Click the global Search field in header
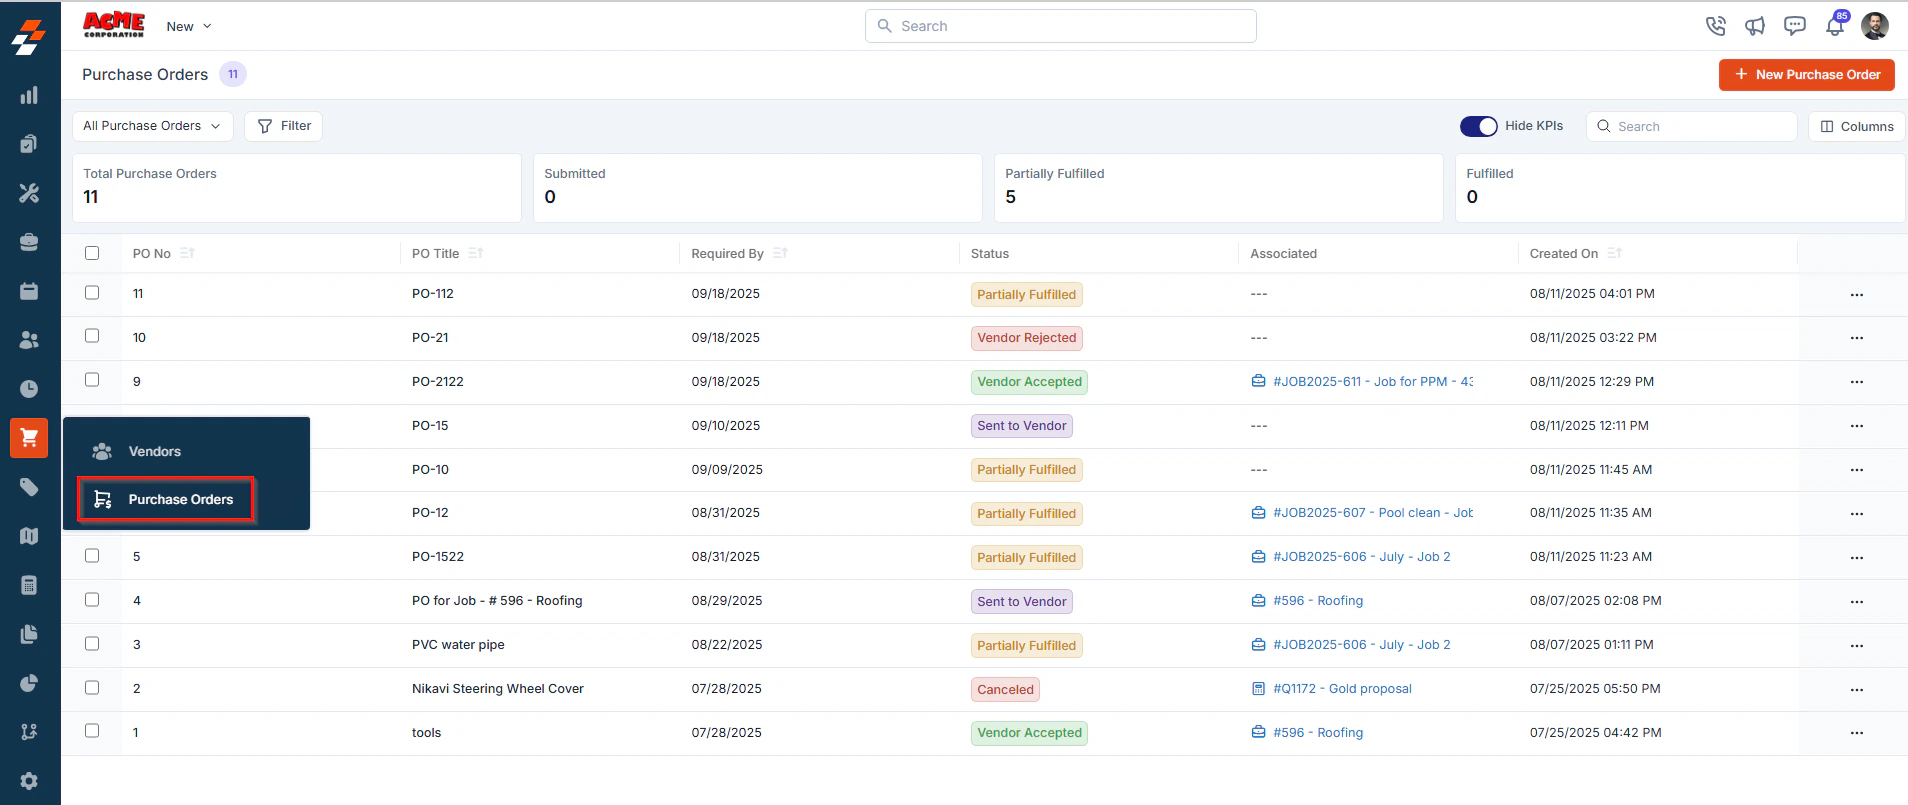 [x=1061, y=26]
